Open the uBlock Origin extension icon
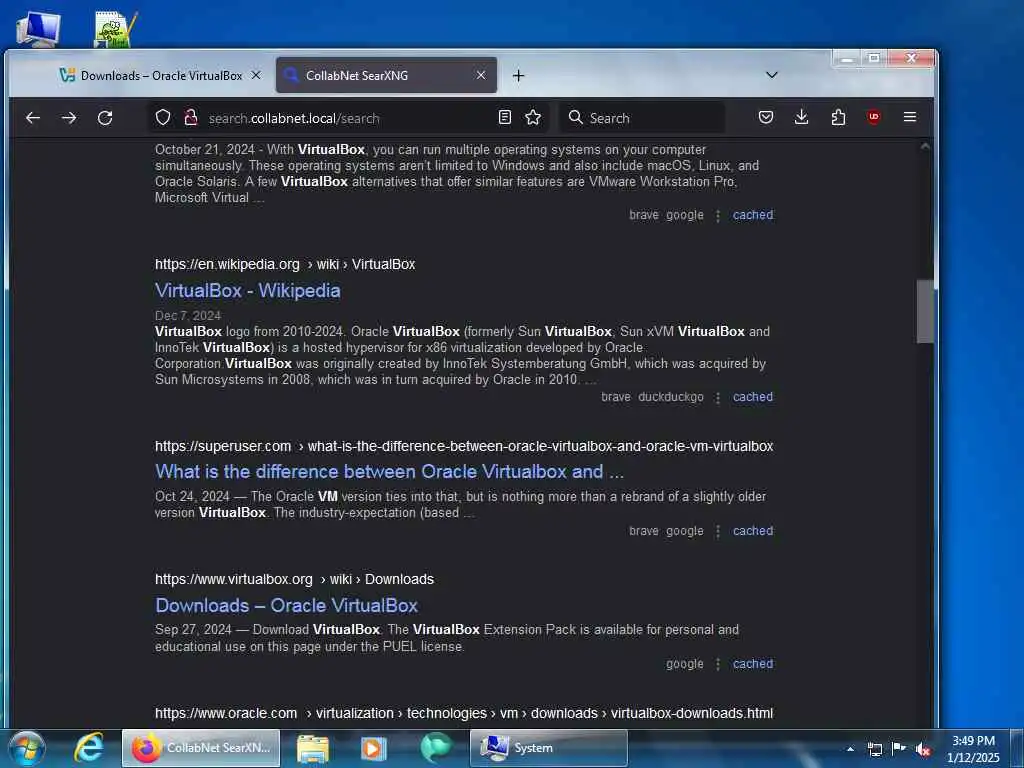The width and height of the screenshot is (1024, 768). (874, 118)
